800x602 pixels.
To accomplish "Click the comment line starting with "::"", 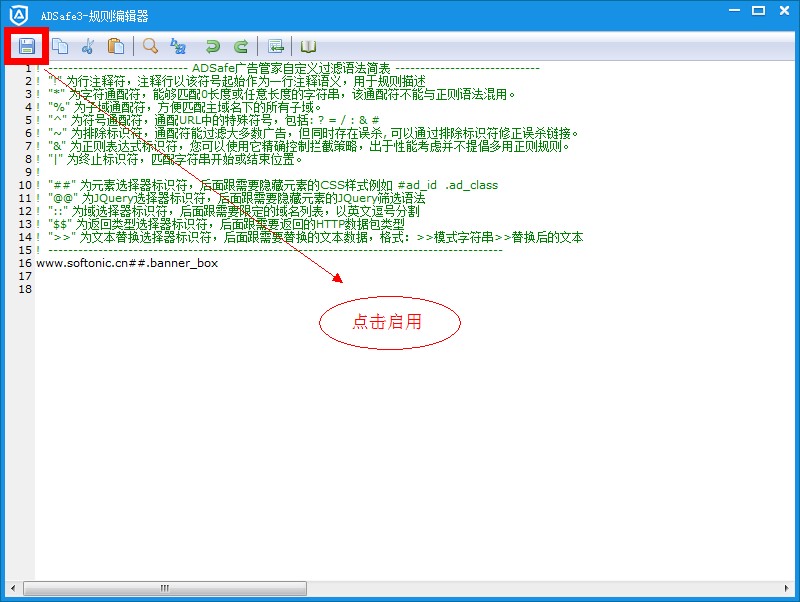I will coord(228,211).
